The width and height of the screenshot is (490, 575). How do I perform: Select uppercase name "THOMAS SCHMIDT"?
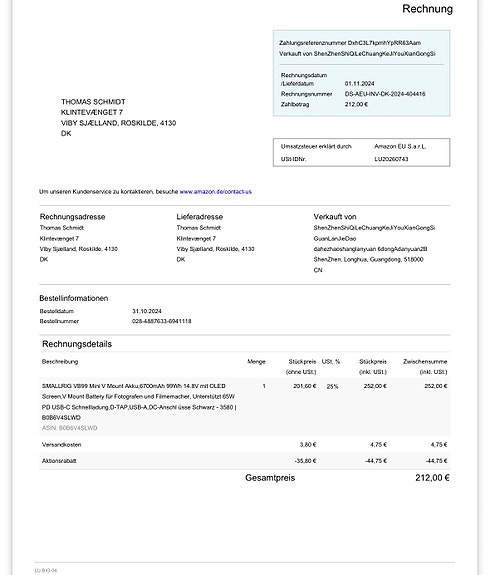tap(93, 102)
